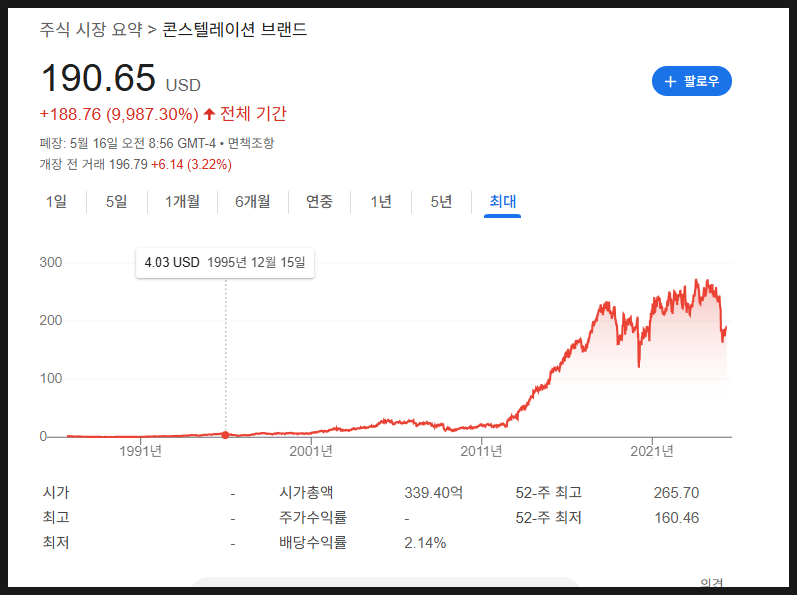Click the 배당수익률 value 2.14%
Image resolution: width=797 pixels, height=595 pixels.
point(425,543)
